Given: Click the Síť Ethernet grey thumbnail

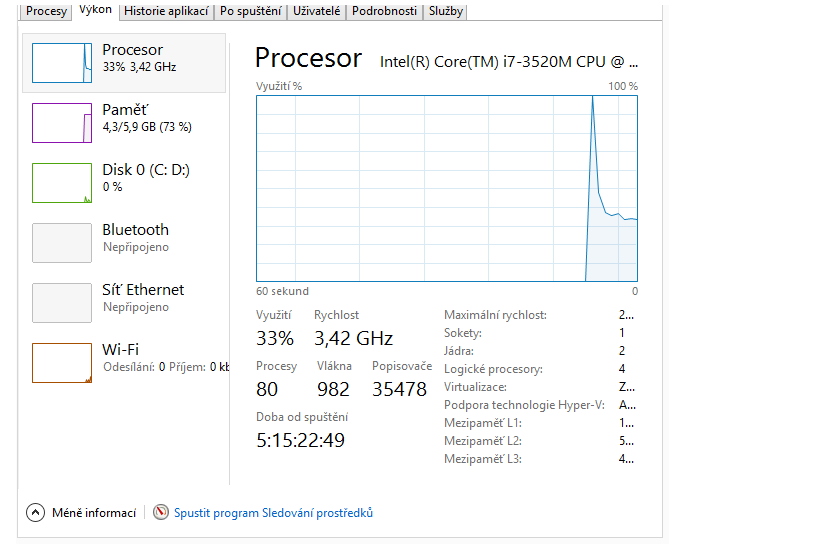Looking at the screenshot, I should point(62,303).
